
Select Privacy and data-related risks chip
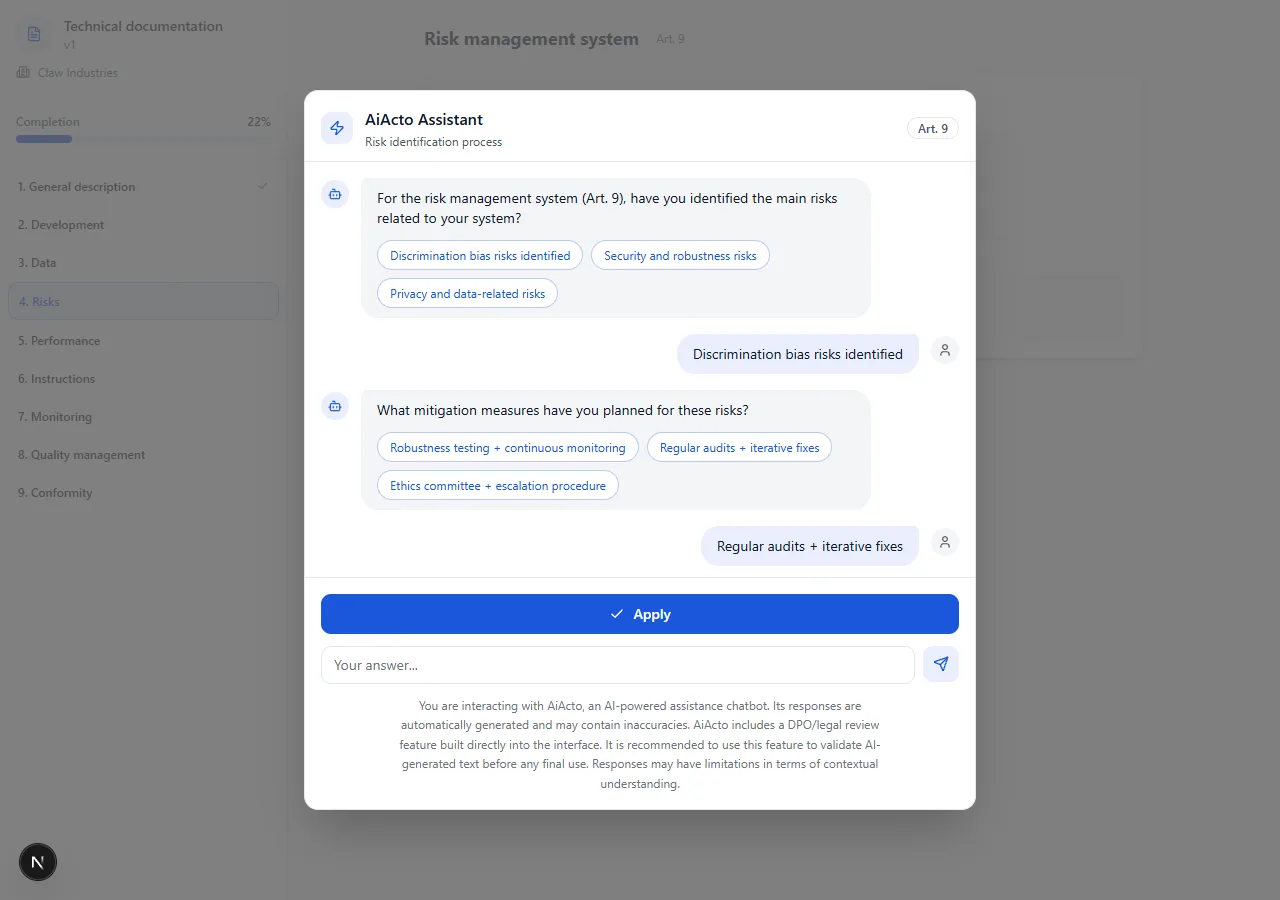467,294
